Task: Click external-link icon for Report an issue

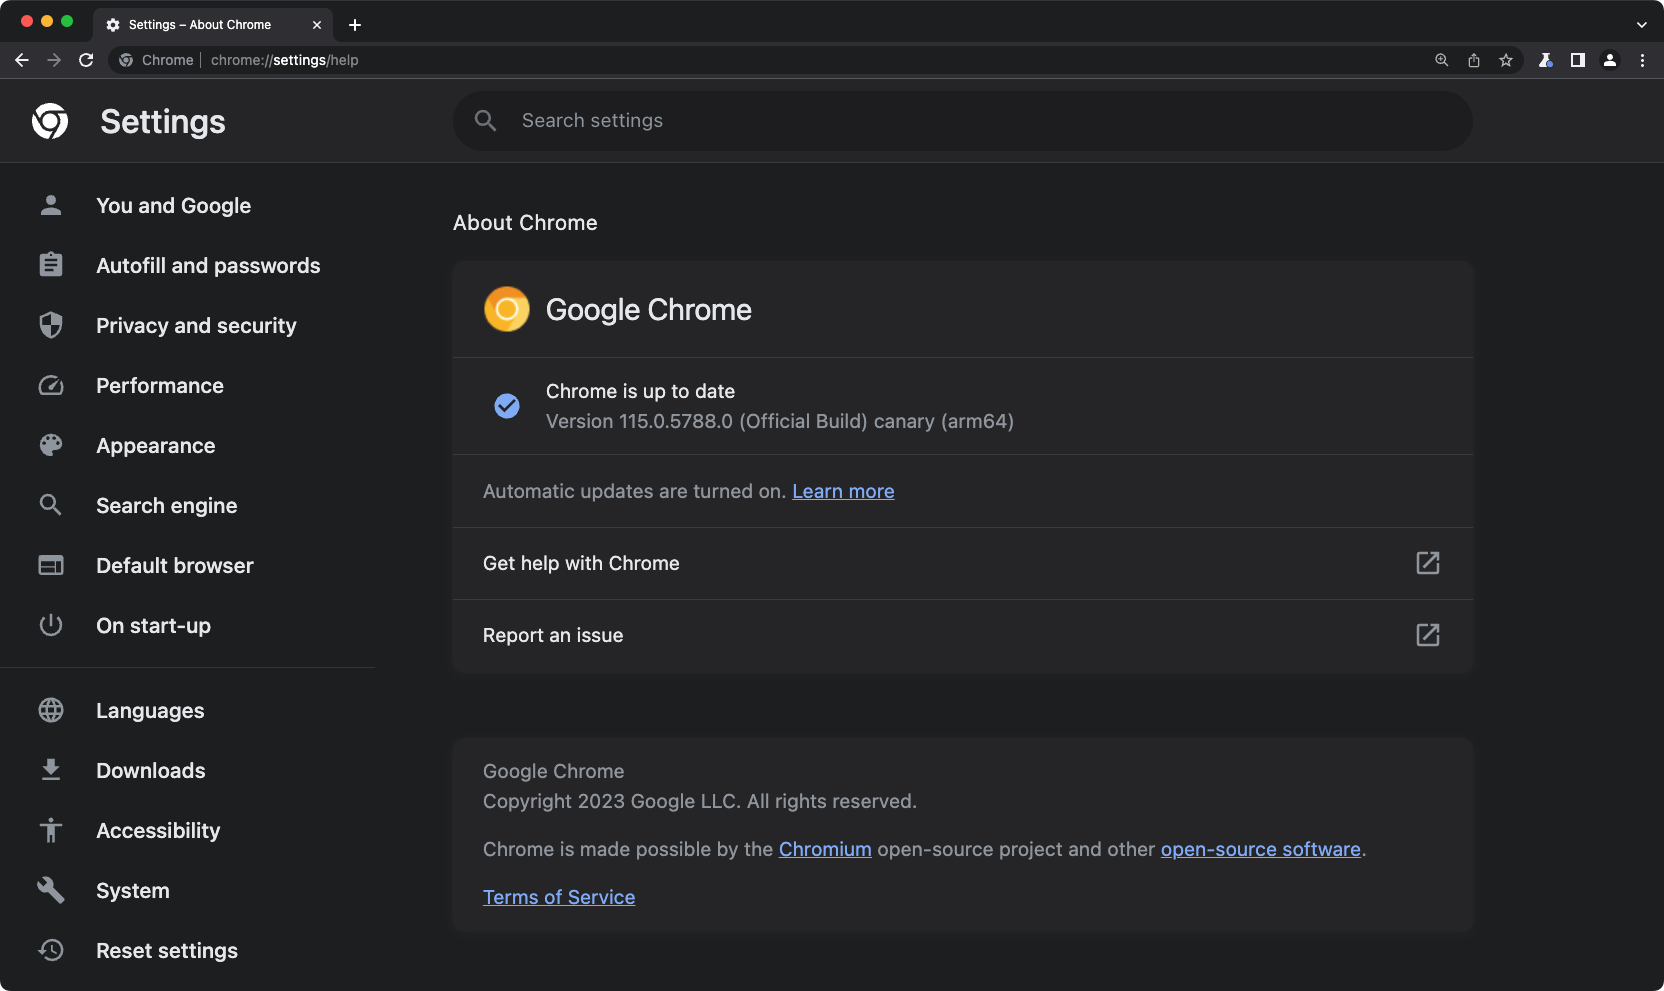Action: [x=1428, y=635]
